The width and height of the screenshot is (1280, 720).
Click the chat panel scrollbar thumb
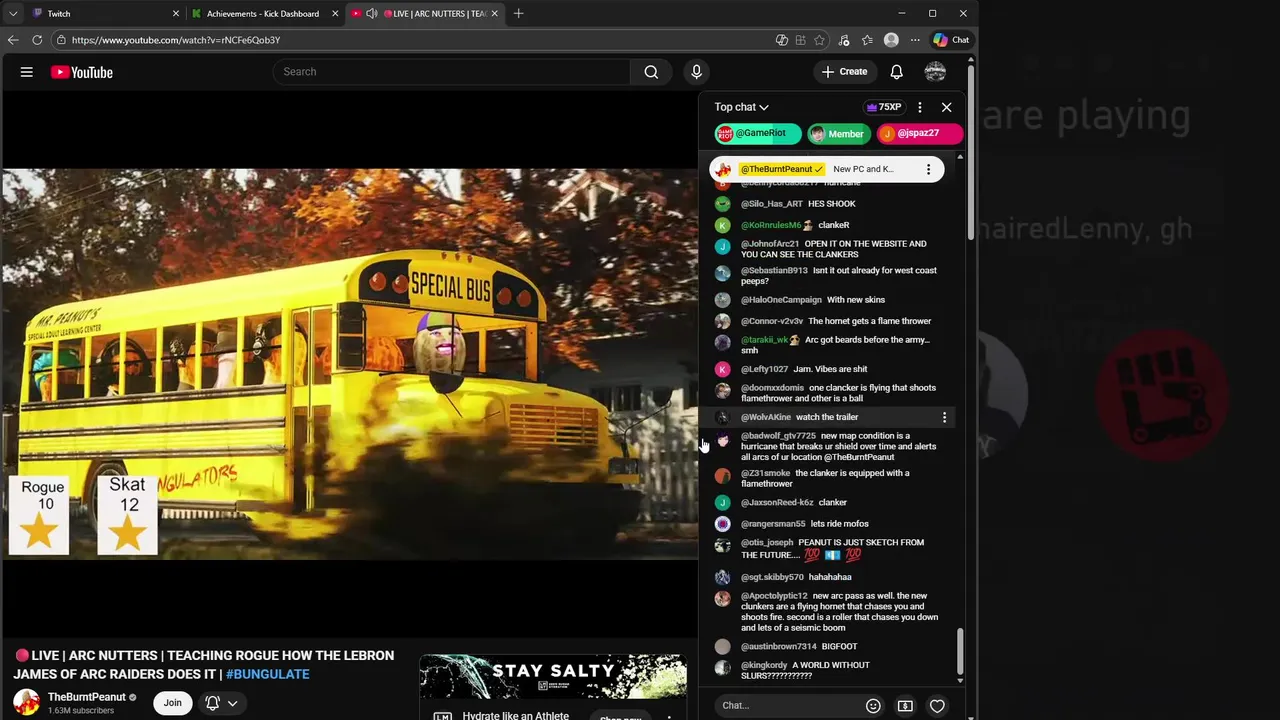click(960, 651)
